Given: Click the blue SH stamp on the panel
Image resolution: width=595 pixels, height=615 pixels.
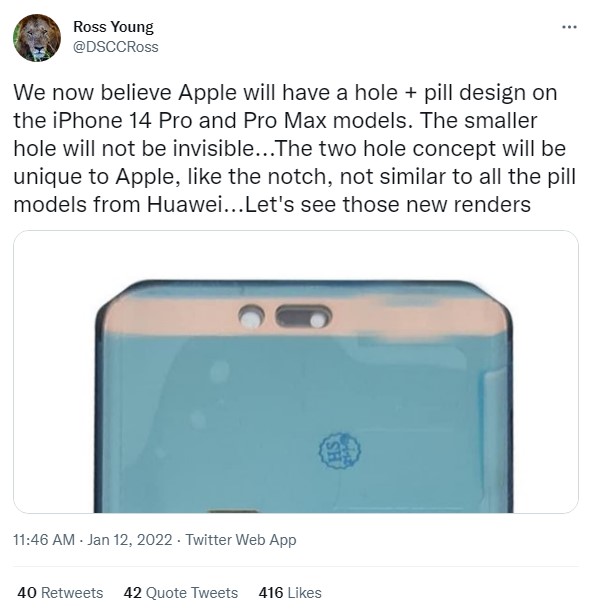Looking at the screenshot, I should pos(339,450).
